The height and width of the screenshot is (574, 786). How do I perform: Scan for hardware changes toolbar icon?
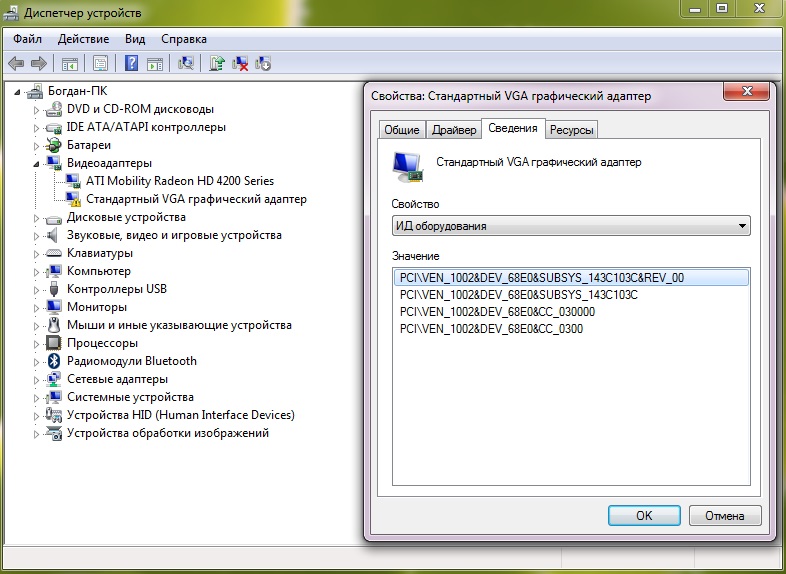pyautogui.click(x=186, y=63)
